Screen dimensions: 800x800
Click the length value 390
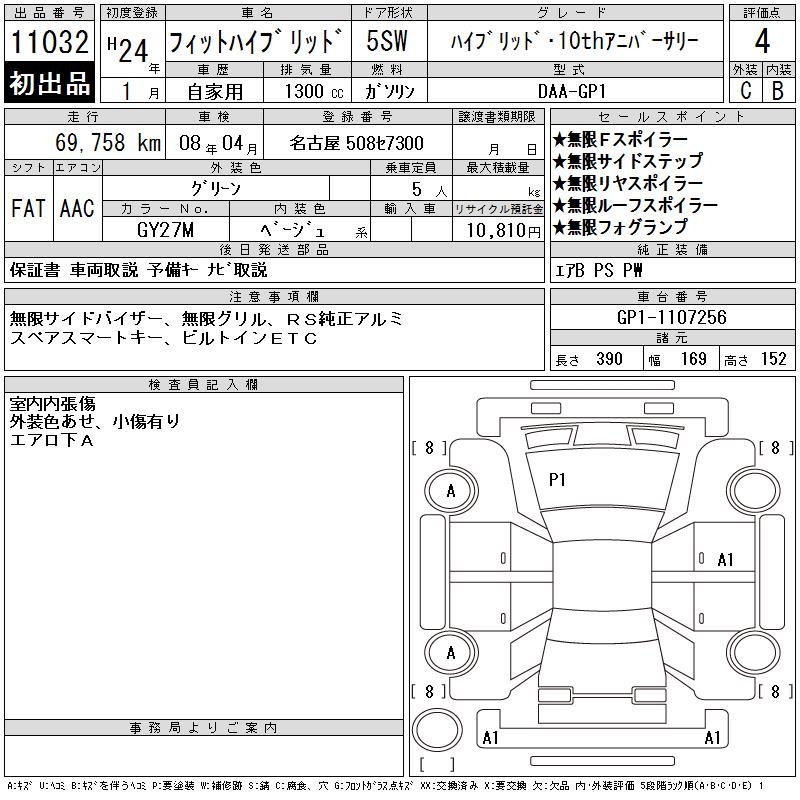609,359
